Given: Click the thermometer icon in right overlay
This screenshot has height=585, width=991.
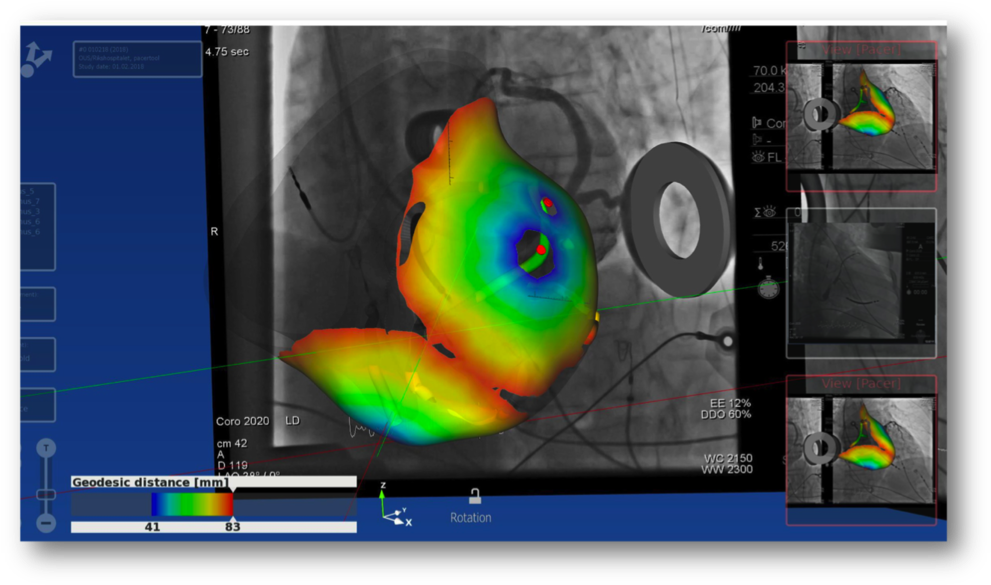Looking at the screenshot, I should [x=761, y=264].
